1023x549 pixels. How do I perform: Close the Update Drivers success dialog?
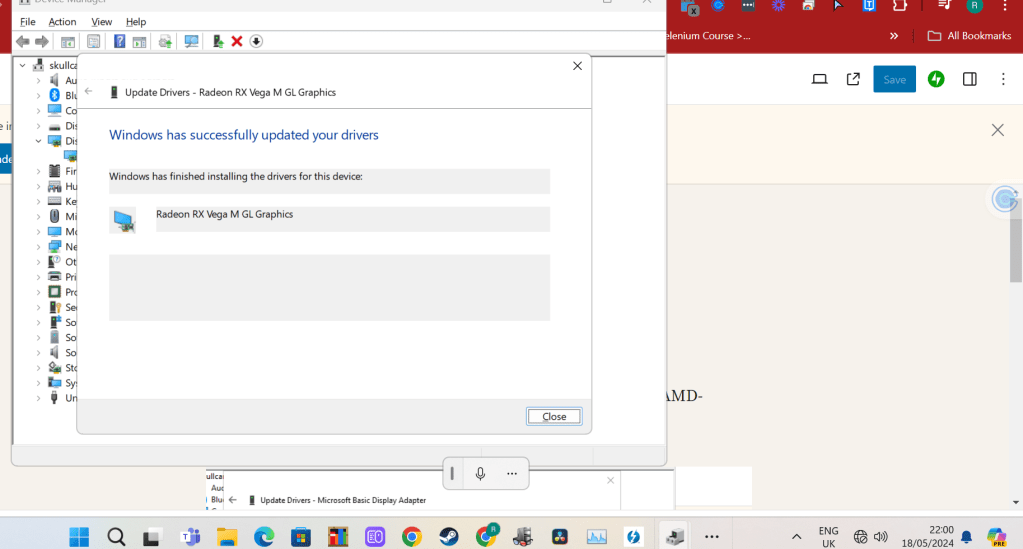click(x=554, y=416)
